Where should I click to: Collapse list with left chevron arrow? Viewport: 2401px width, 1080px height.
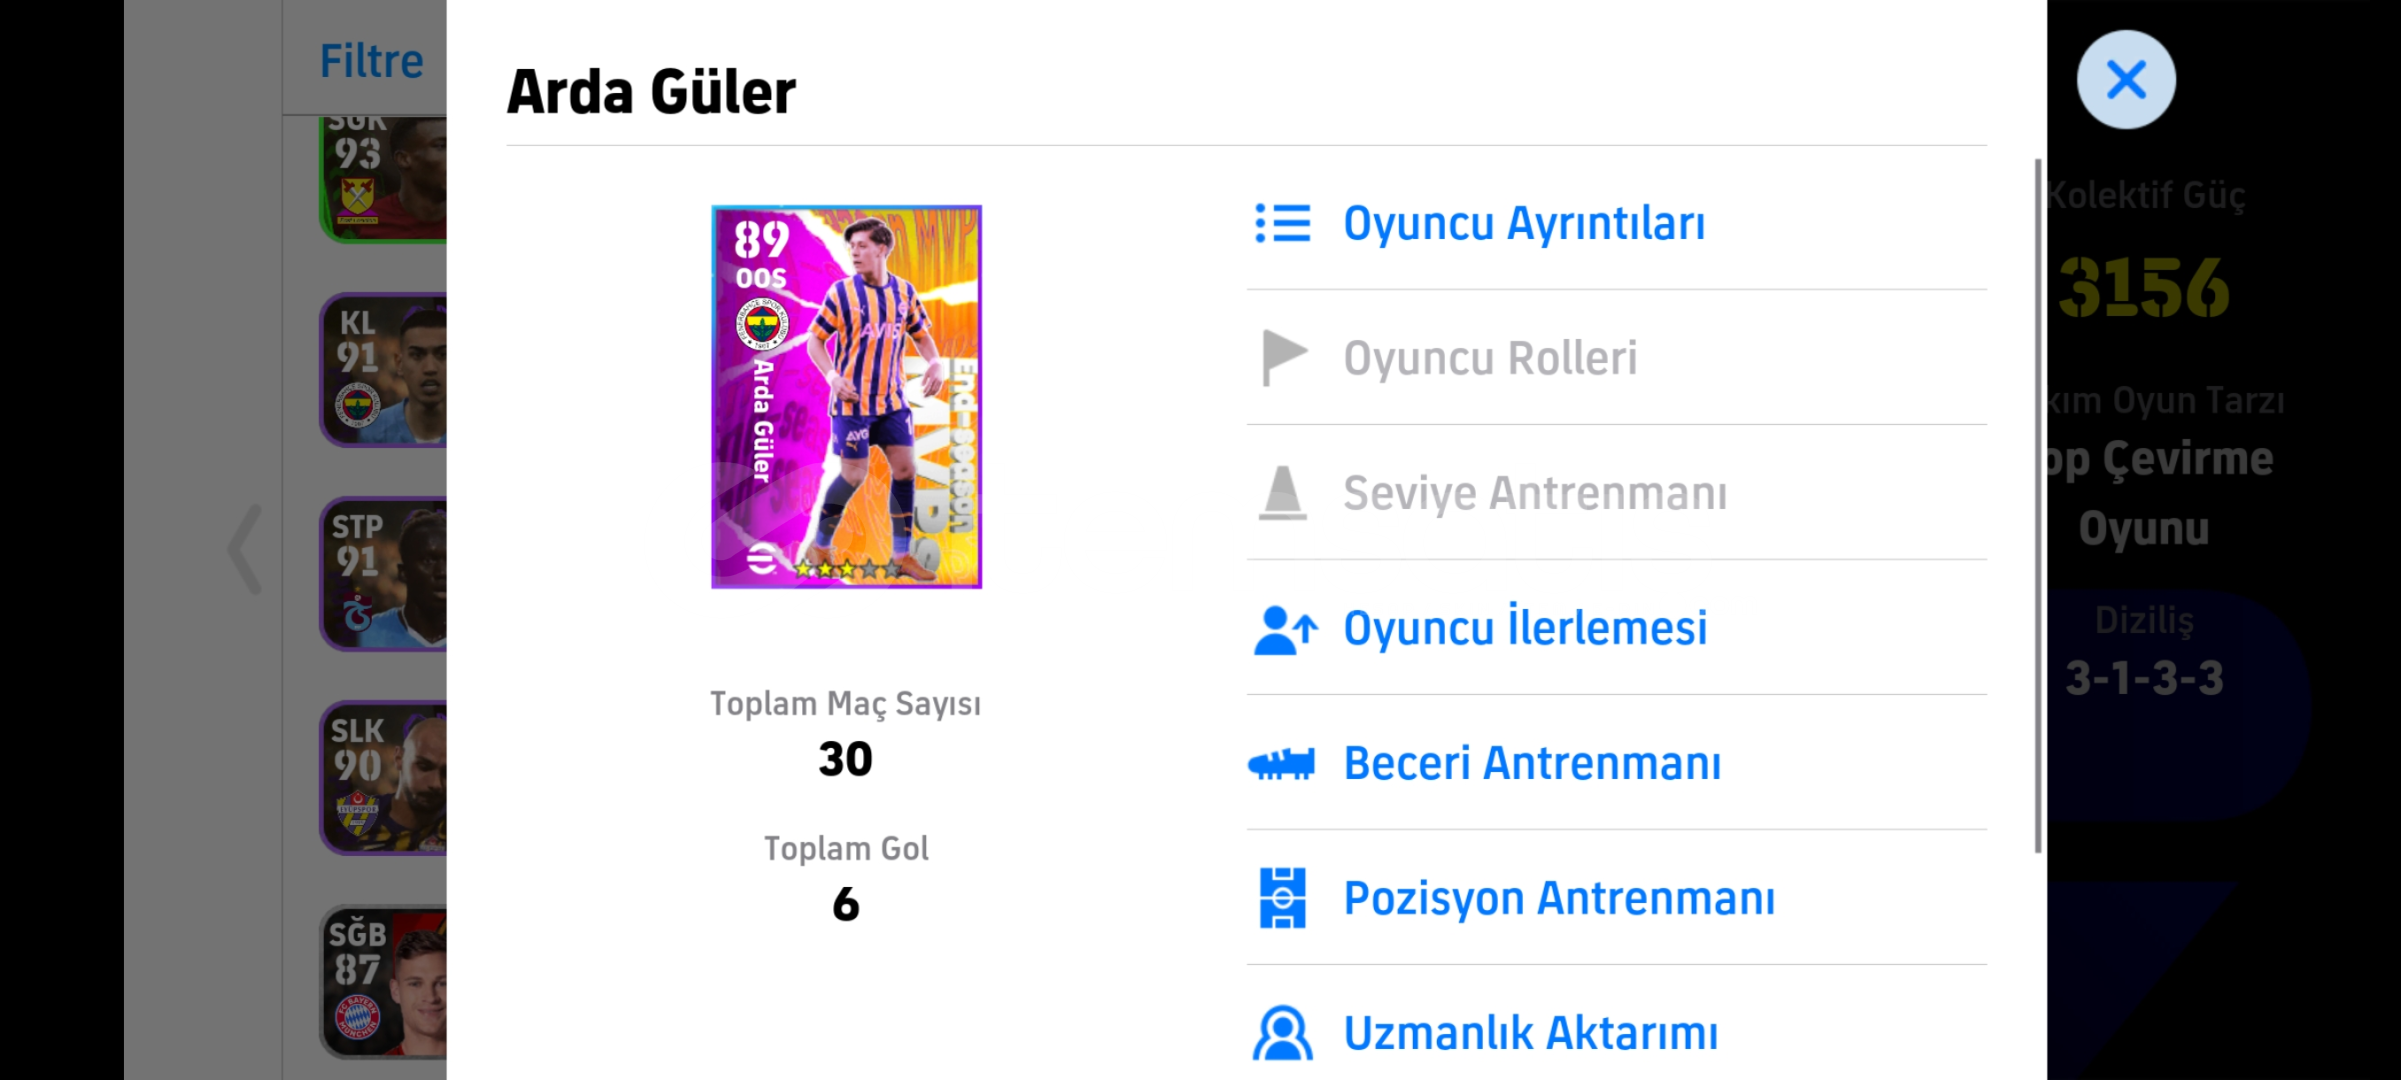245,549
